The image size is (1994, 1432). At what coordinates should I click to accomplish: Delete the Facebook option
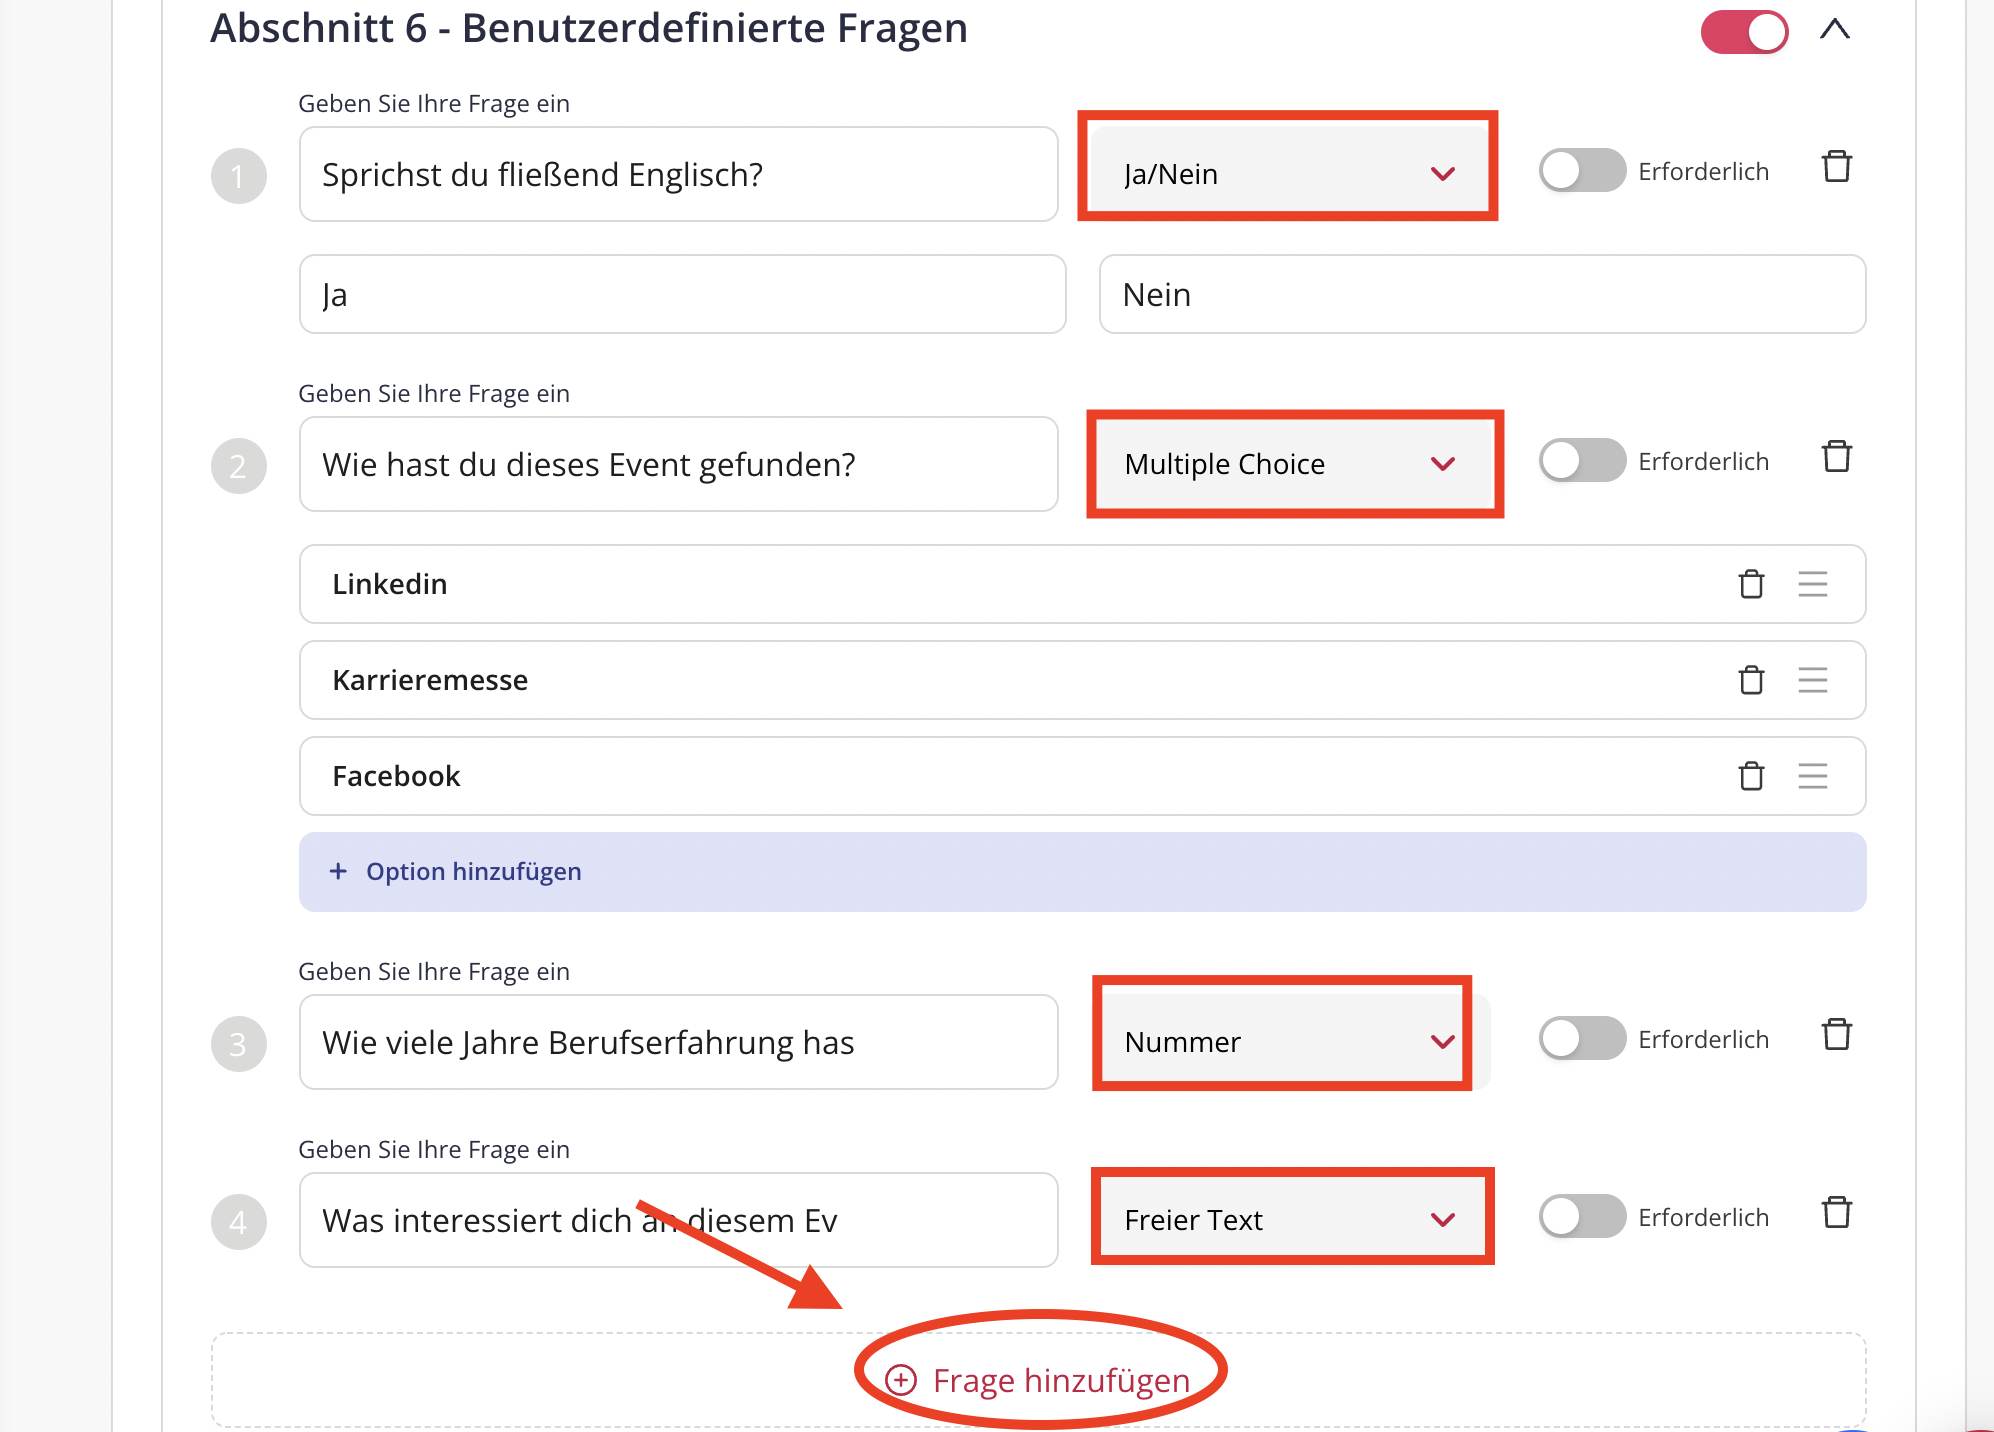[1751, 776]
